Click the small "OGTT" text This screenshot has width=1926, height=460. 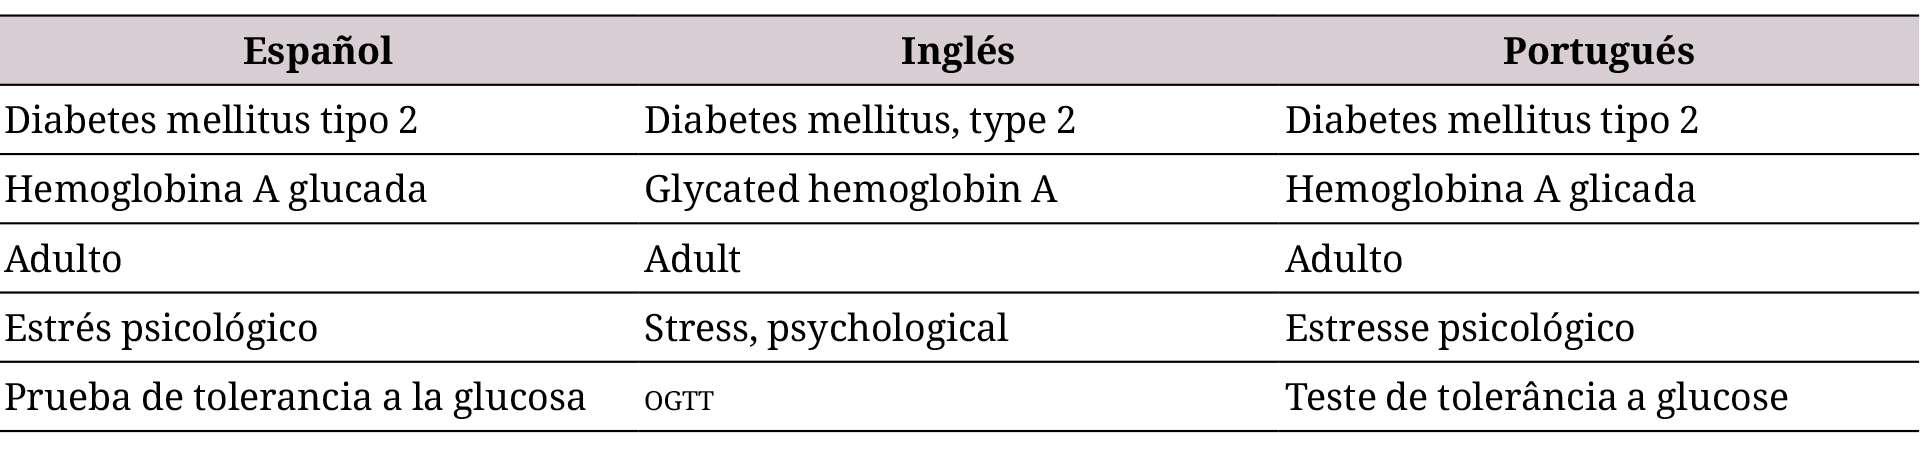click(x=679, y=401)
